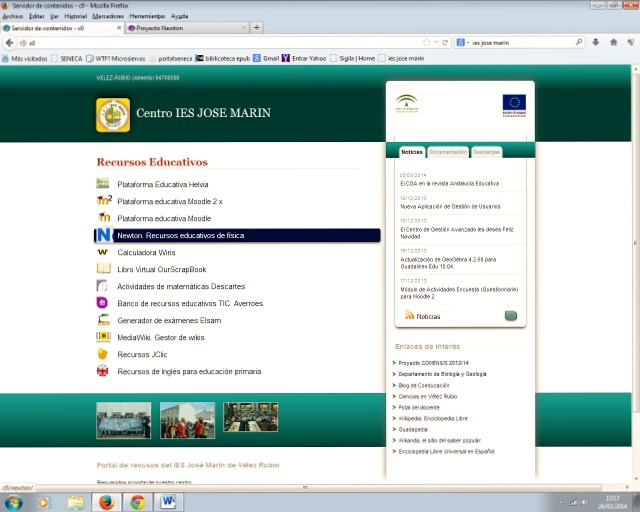This screenshot has height=512, width=640.
Task: Switch to the Descargas tab in news panel
Action: (x=486, y=152)
